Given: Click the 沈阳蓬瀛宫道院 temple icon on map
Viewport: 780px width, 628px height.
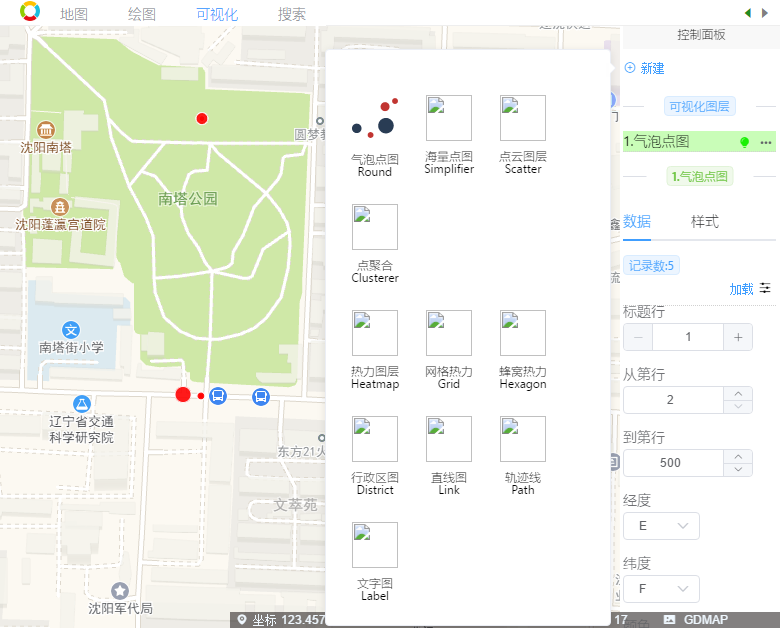Looking at the screenshot, I should coord(60,207).
